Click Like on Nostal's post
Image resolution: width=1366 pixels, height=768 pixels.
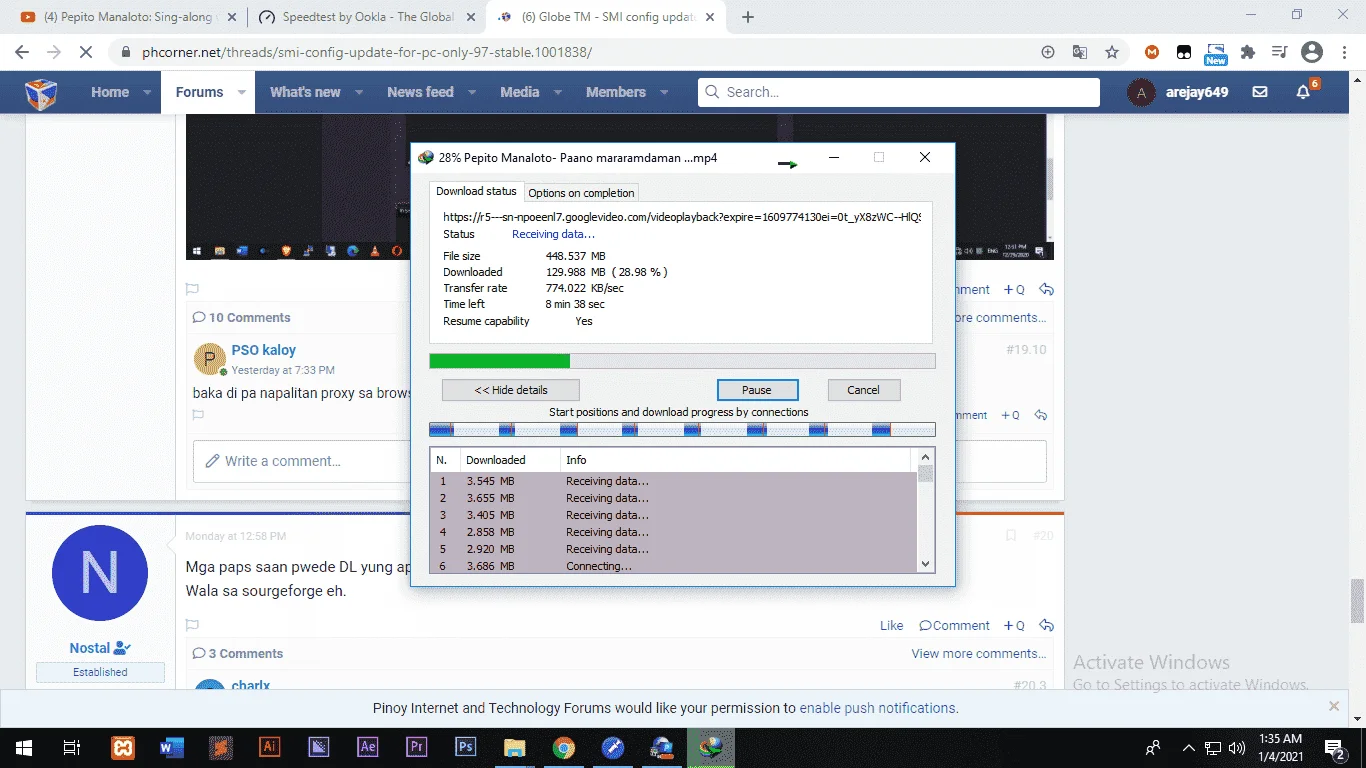click(x=892, y=625)
